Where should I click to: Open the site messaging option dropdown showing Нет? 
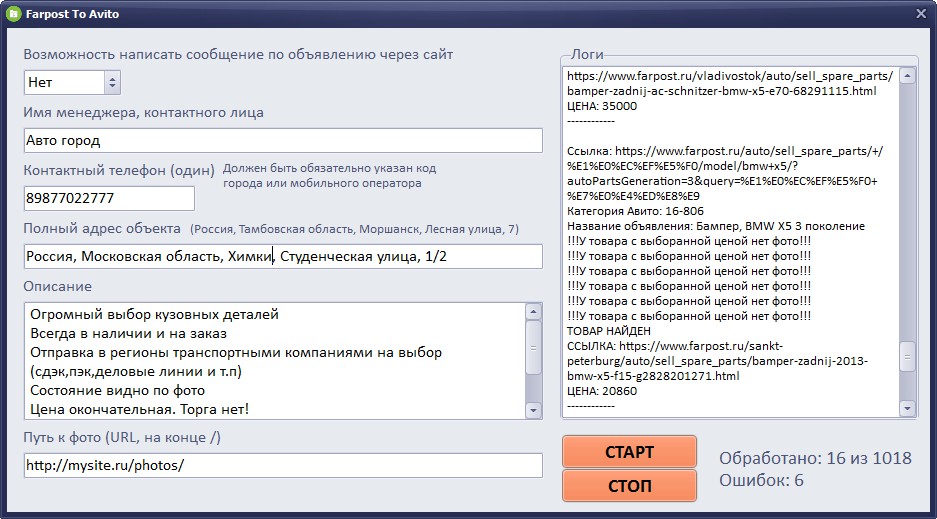tap(72, 82)
